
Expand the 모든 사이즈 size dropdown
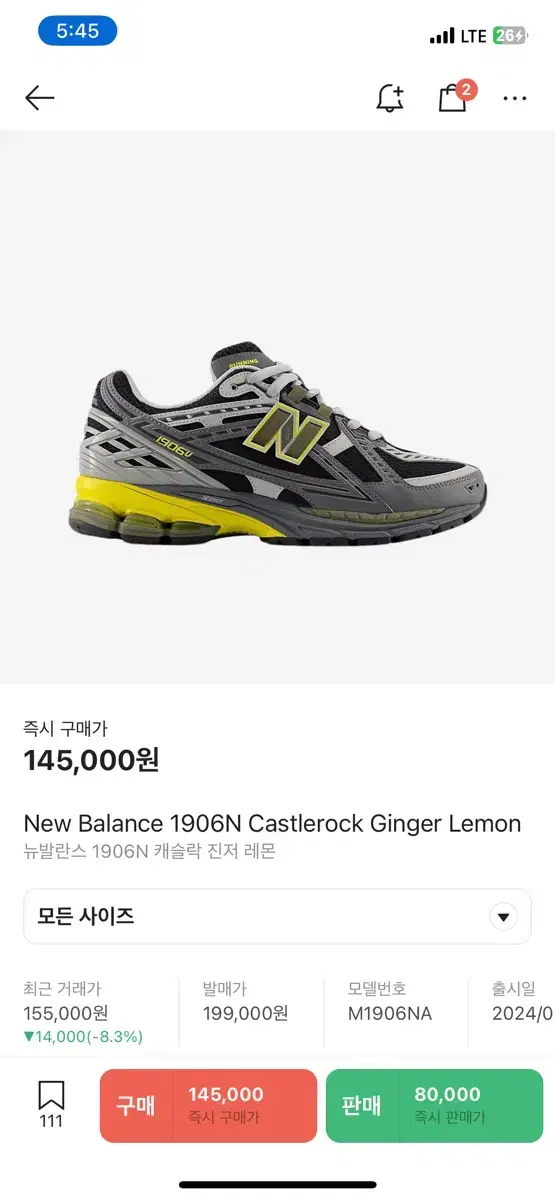(x=277, y=916)
